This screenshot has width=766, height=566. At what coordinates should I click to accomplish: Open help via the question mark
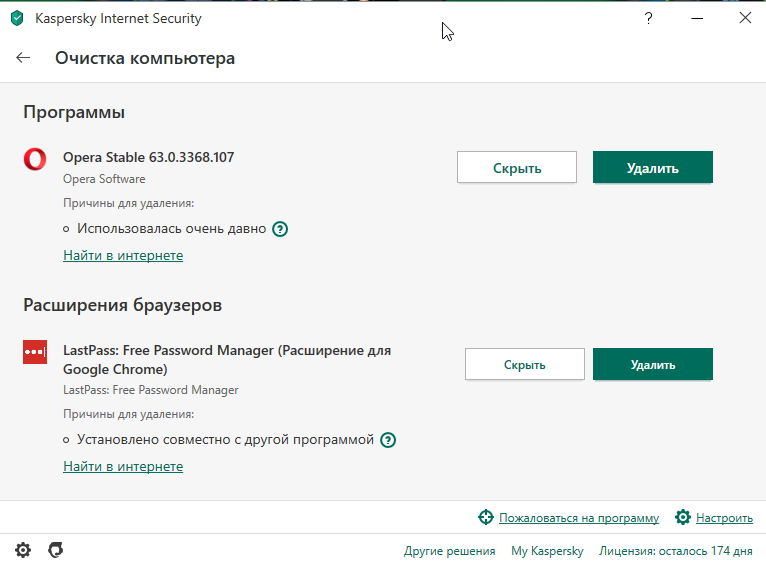tap(648, 19)
